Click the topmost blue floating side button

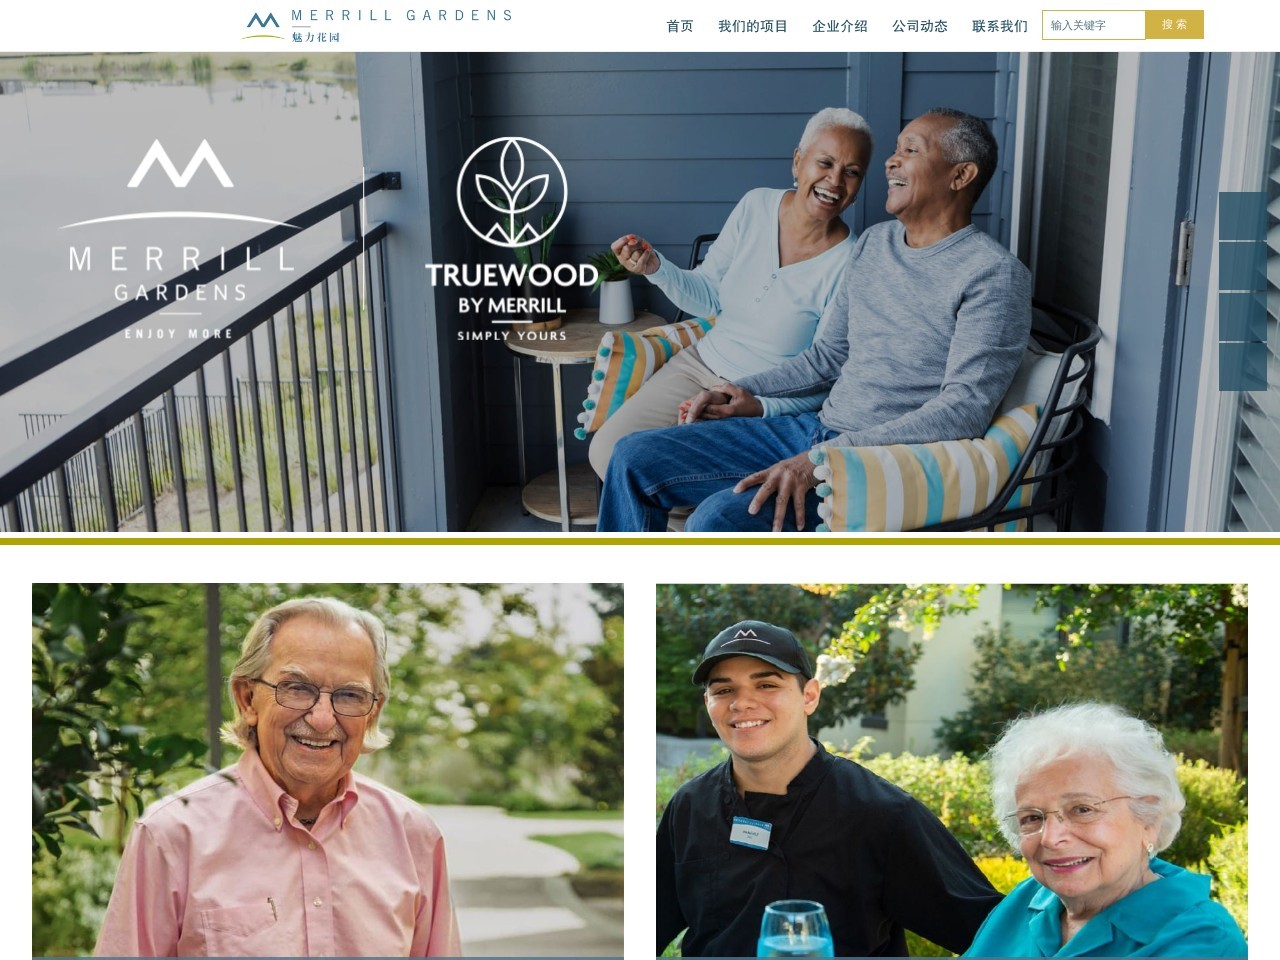coord(1243,216)
